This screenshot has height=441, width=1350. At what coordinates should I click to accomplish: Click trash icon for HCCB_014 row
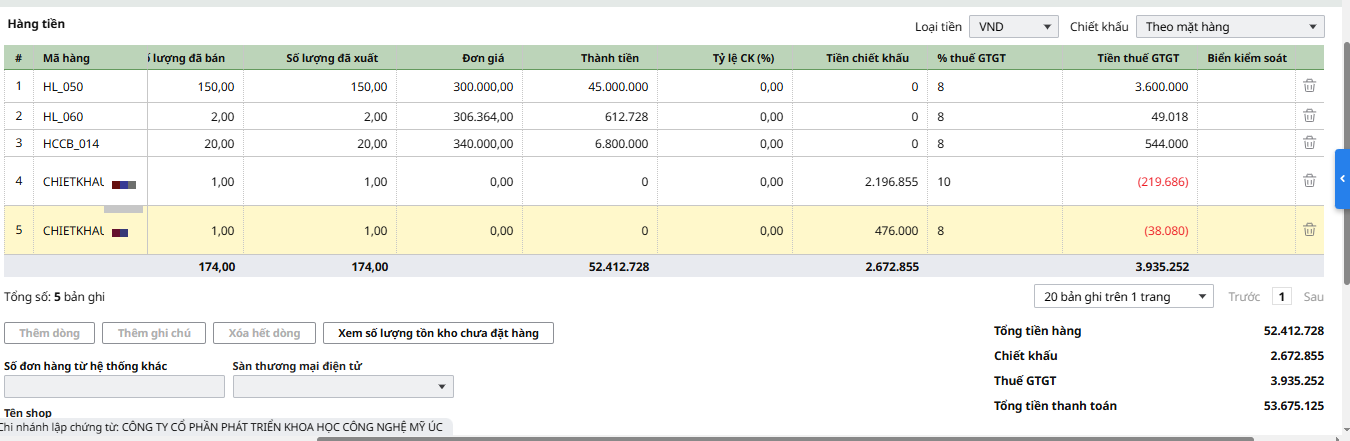[1309, 143]
